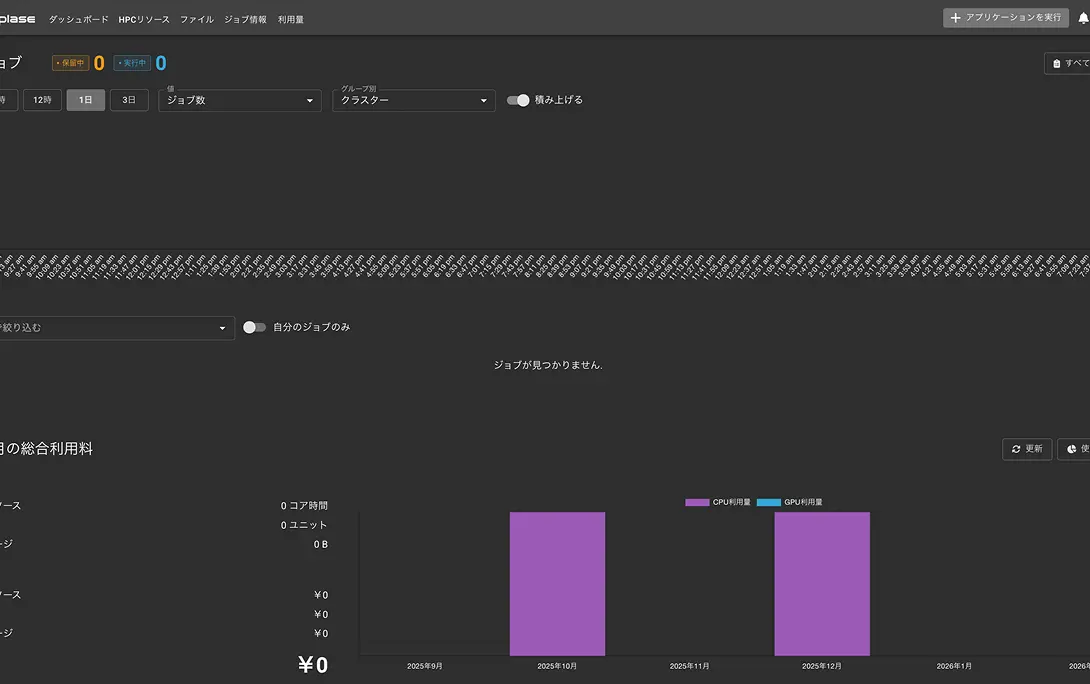This screenshot has height=684, width=1090.
Task: Open the ジョブ数 value dropdown
Action: click(x=240, y=100)
